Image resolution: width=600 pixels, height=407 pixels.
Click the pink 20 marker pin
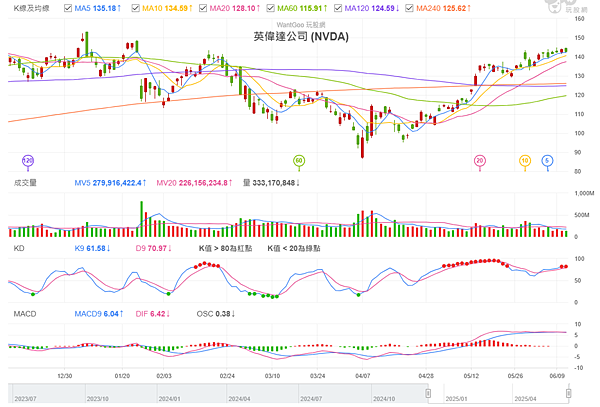click(x=480, y=161)
